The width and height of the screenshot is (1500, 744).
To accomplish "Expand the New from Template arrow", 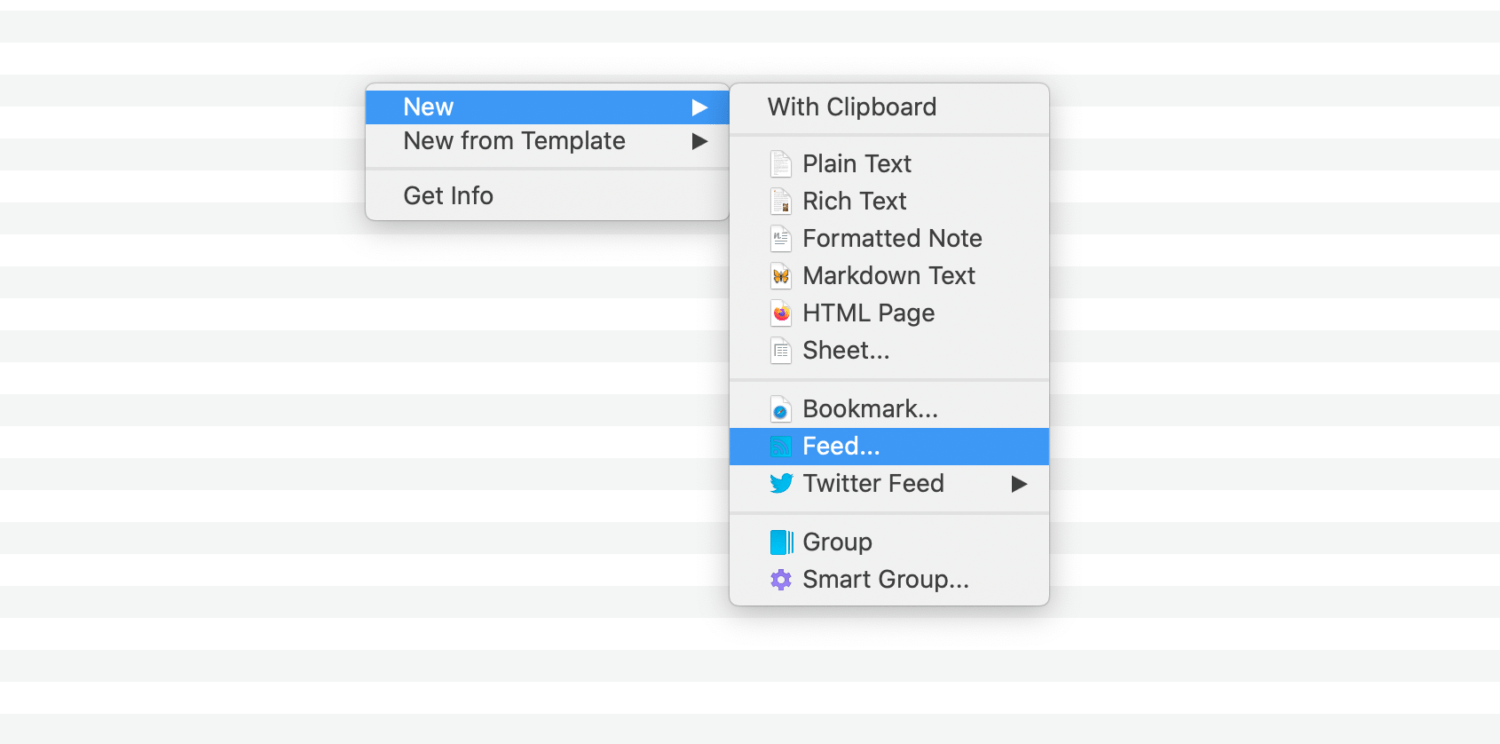I will (700, 141).
